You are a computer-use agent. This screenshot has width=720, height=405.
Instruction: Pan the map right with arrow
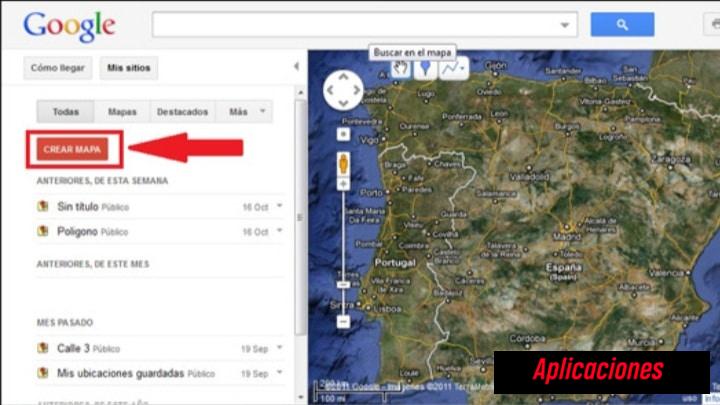click(357, 90)
